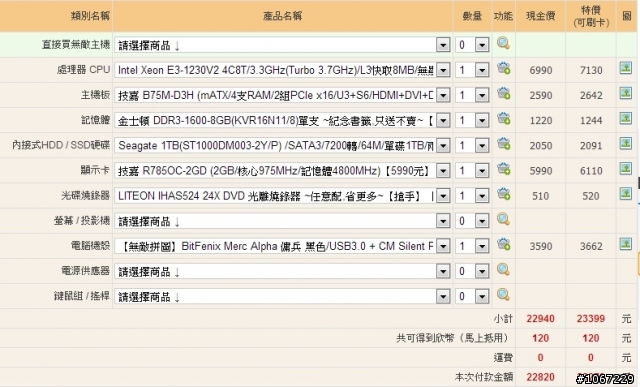The width and height of the screenshot is (640, 387).
Task: Open the 顯示卡 product dropdown
Action: click(x=282, y=171)
